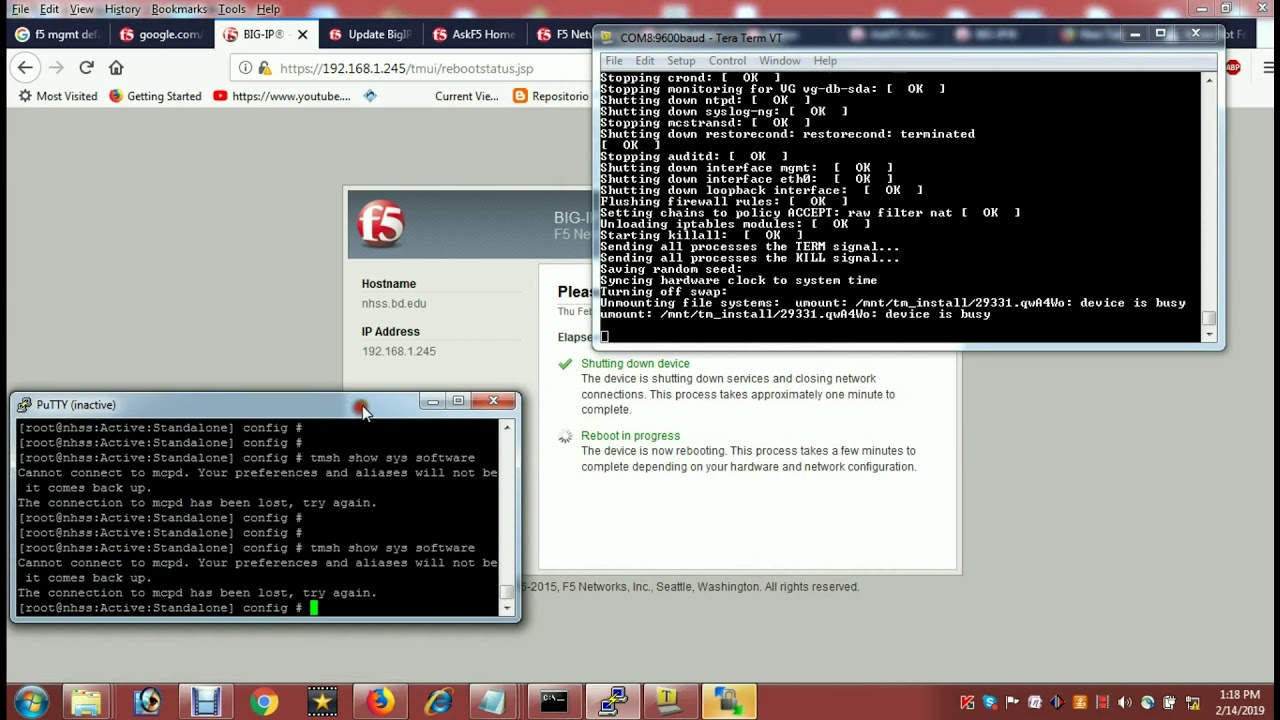Click the hostname nhss.bd.edu text
The image size is (1280, 720).
click(394, 304)
